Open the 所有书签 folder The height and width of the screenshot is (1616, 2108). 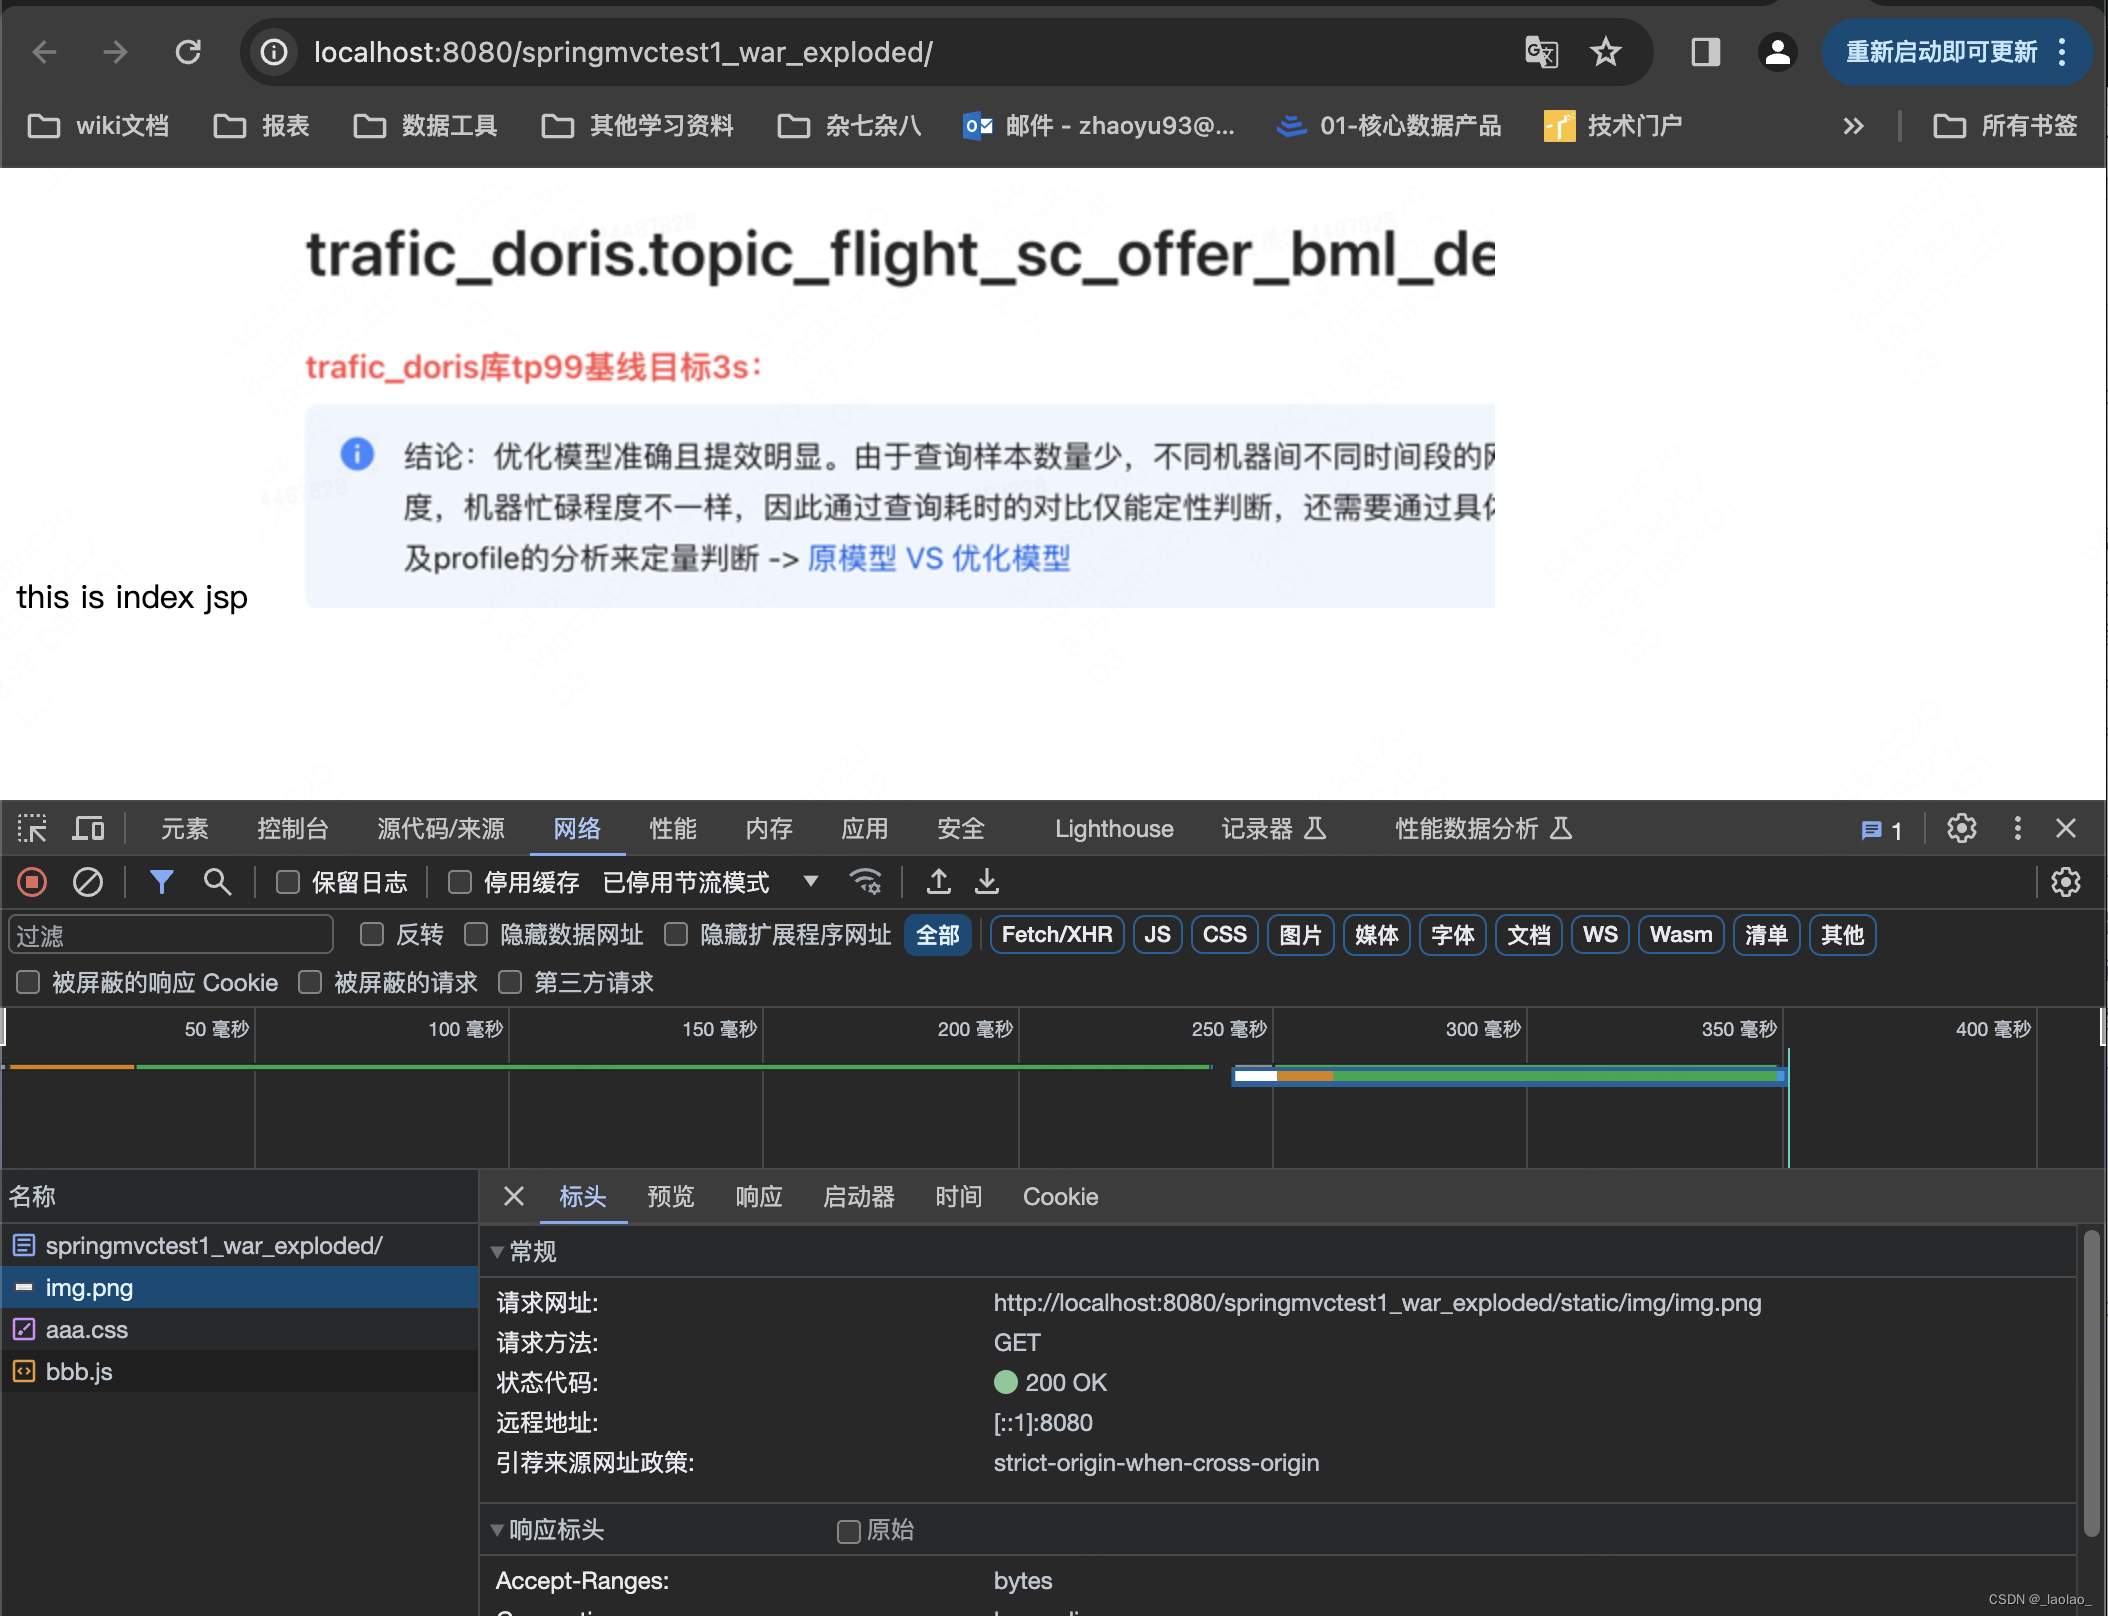click(x=2005, y=126)
